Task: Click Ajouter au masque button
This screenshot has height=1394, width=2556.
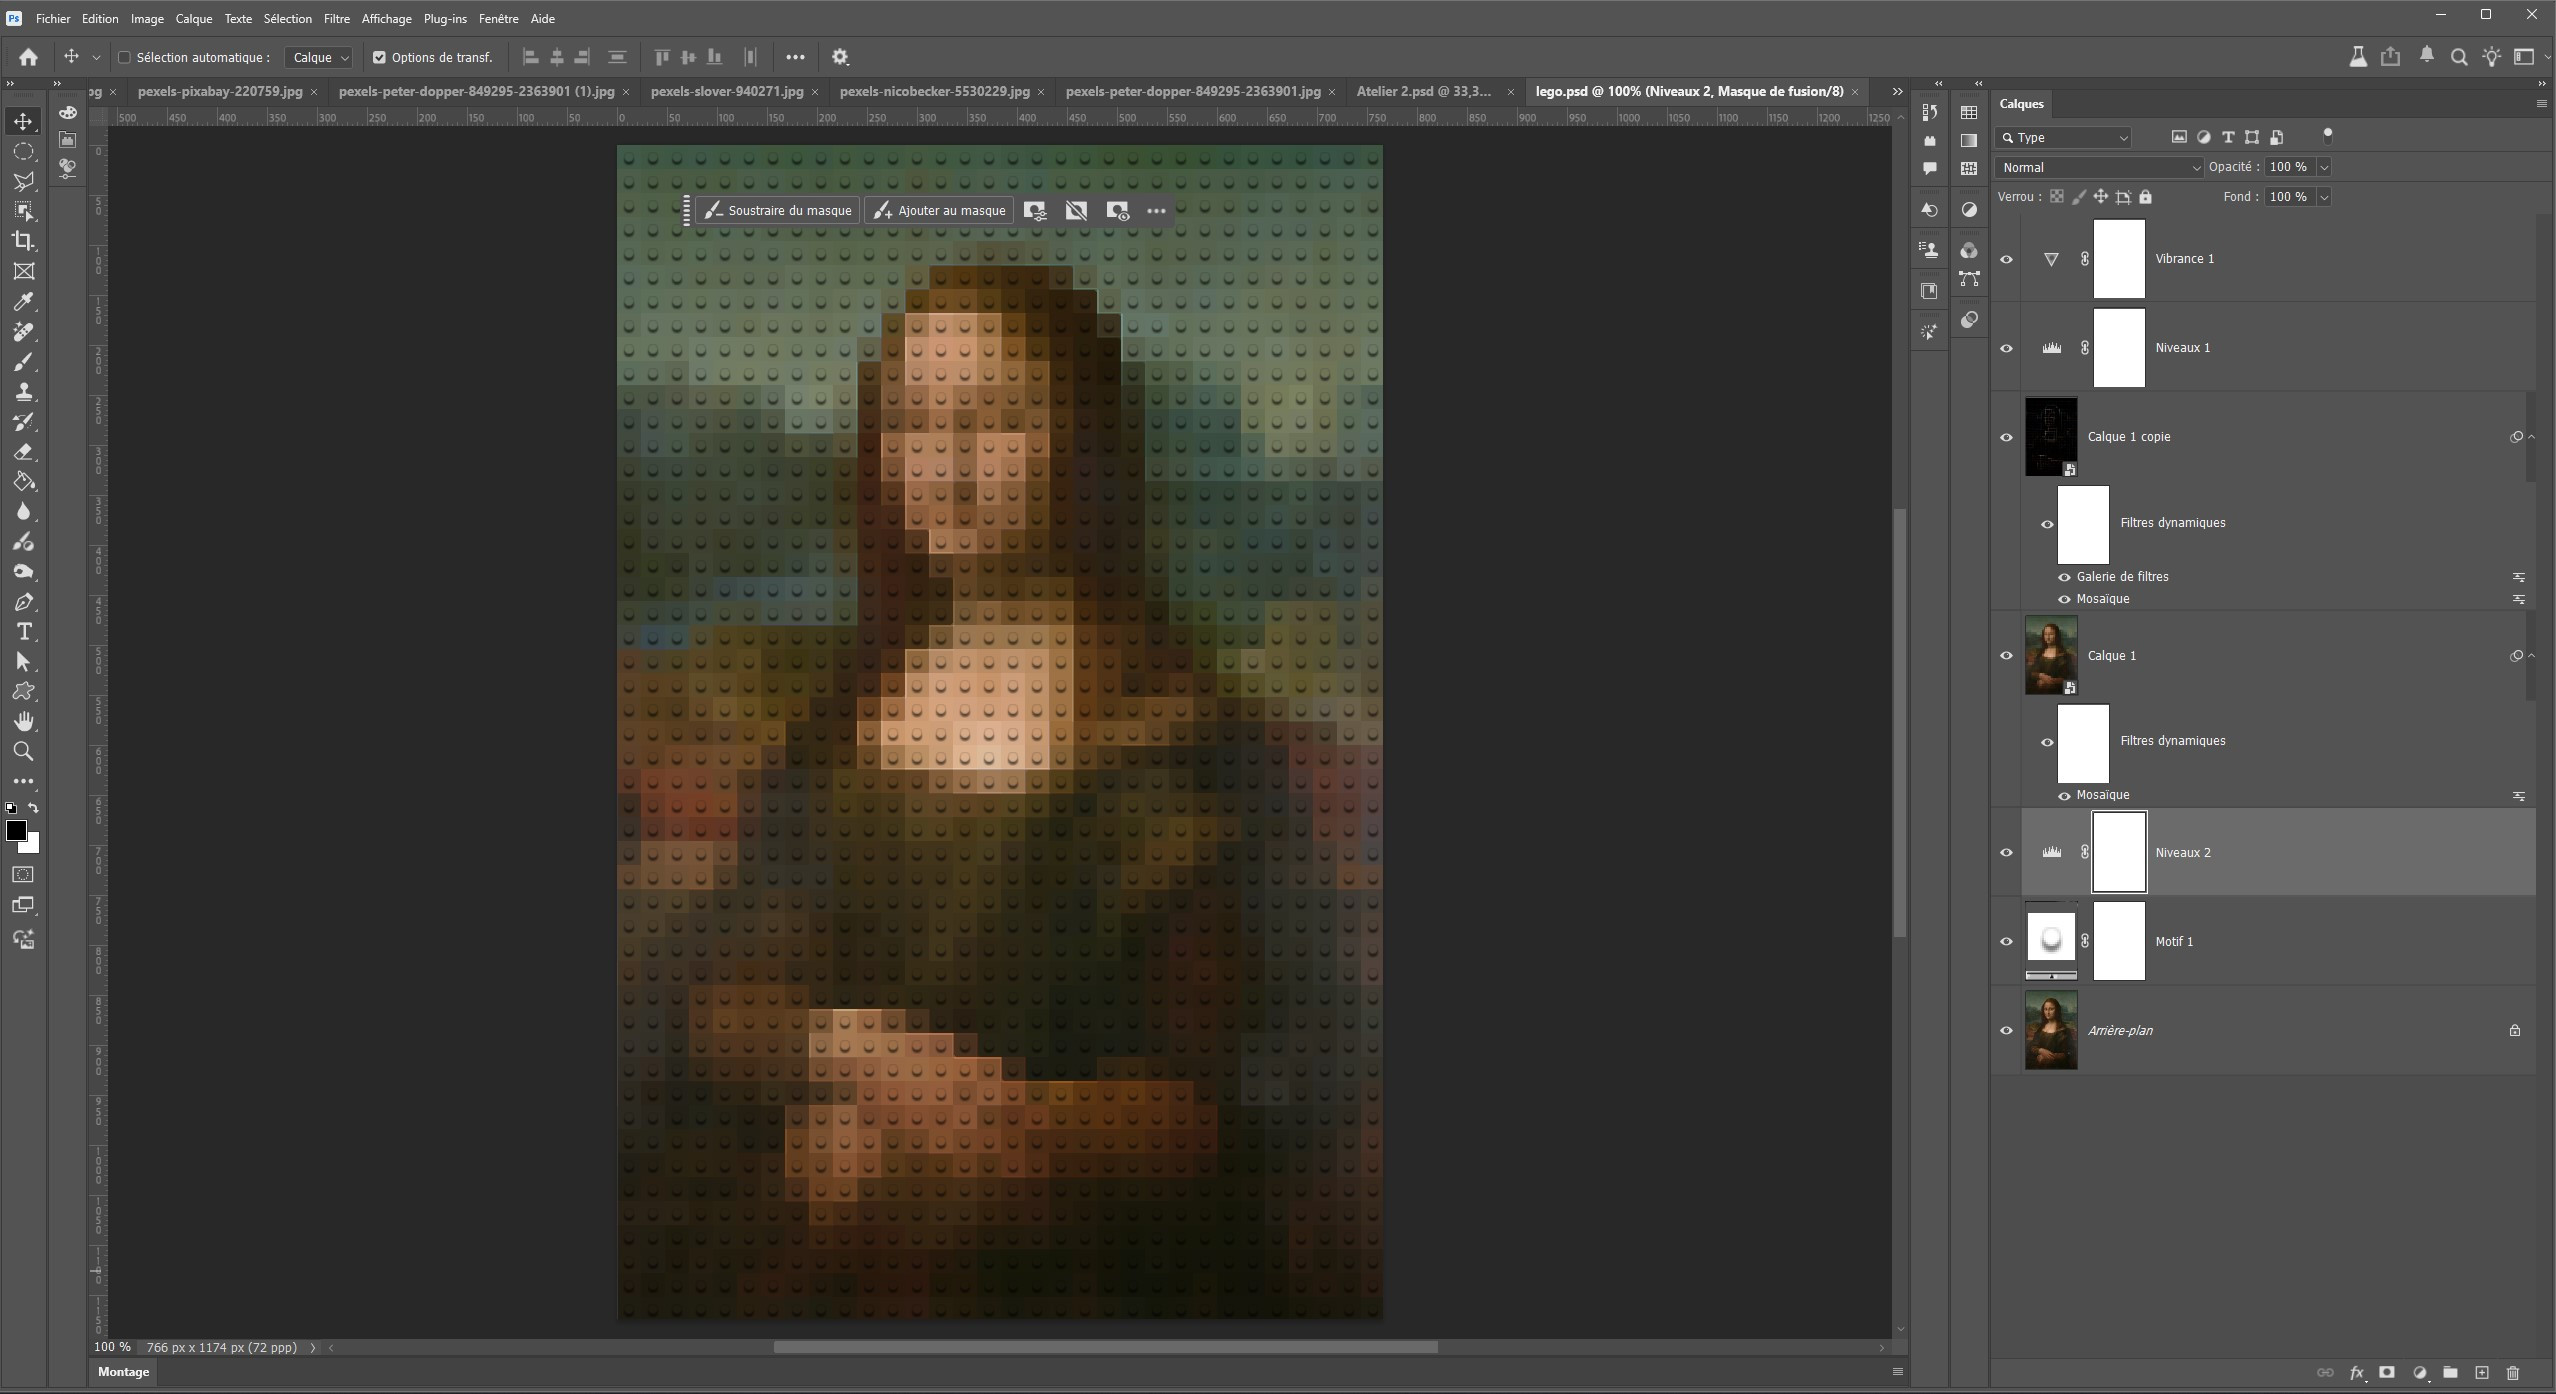Action: [x=939, y=211]
